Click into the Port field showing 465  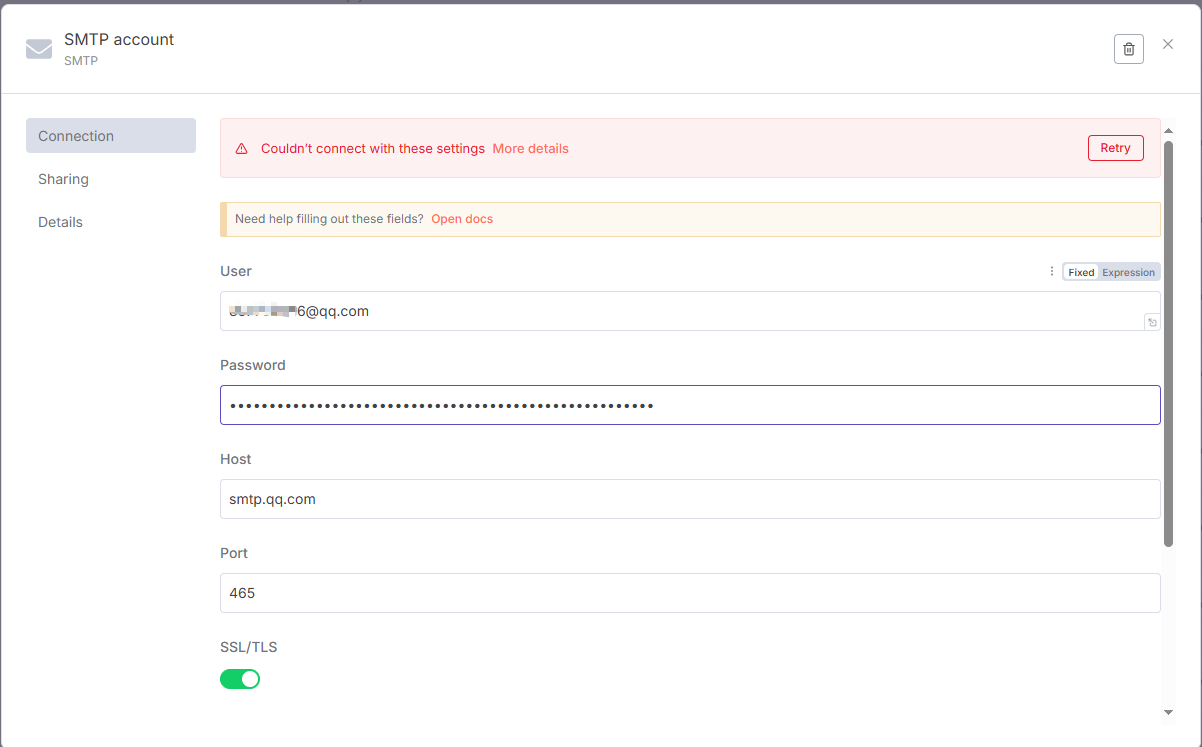click(x=690, y=593)
